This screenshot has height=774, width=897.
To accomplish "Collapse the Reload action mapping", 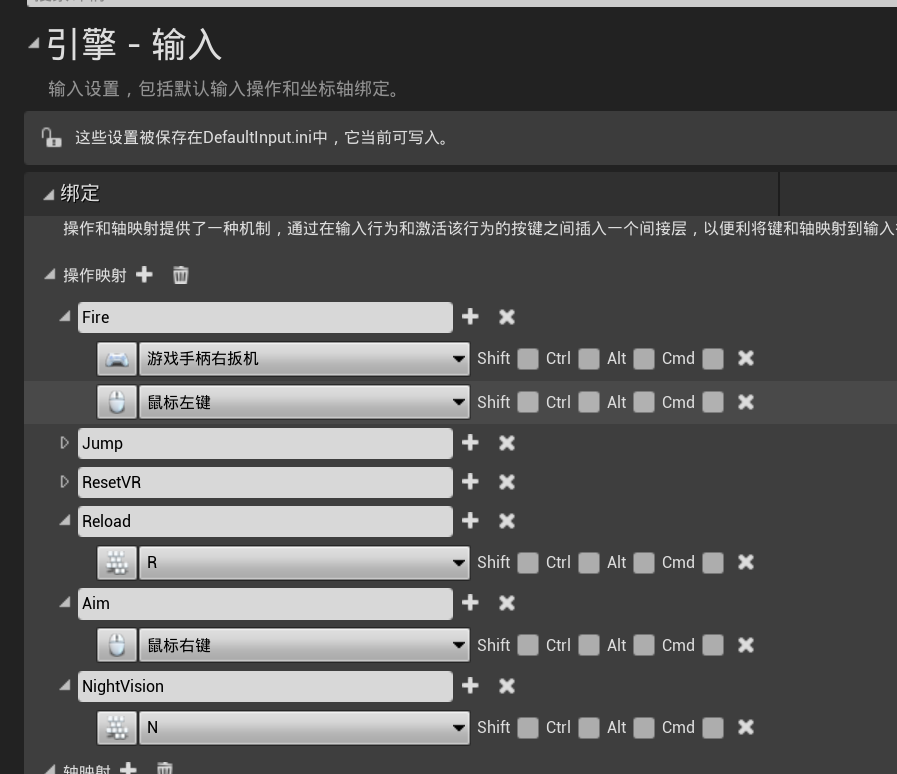I will click(65, 520).
